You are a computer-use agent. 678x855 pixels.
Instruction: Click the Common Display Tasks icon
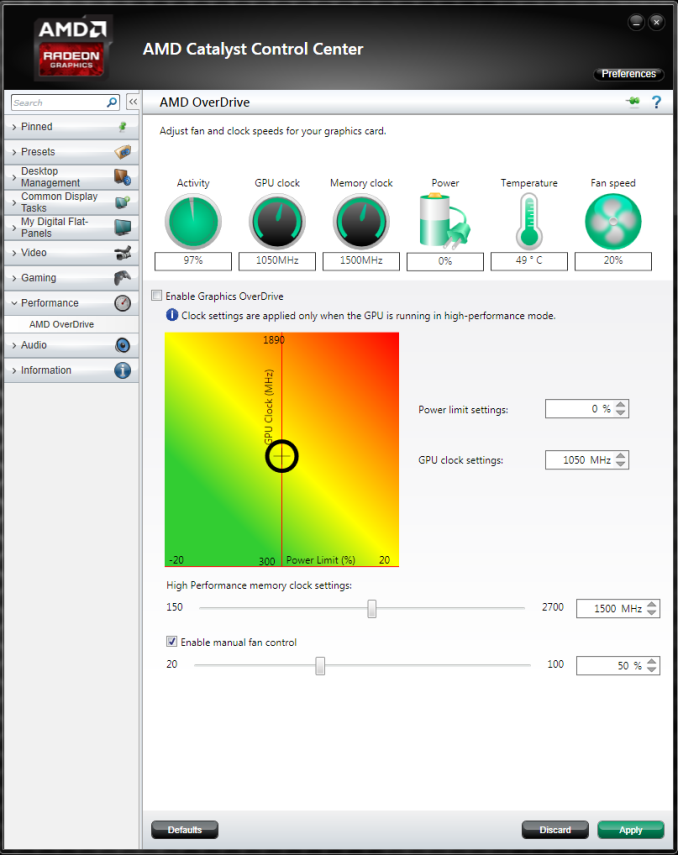(123, 202)
